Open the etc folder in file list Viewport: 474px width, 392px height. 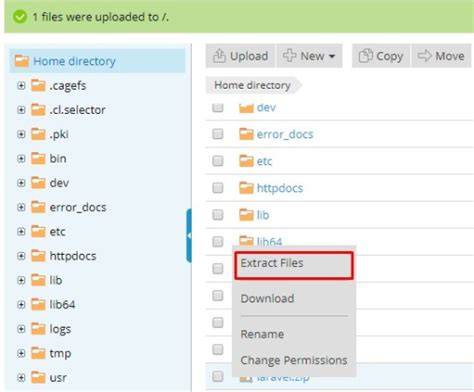point(264,161)
